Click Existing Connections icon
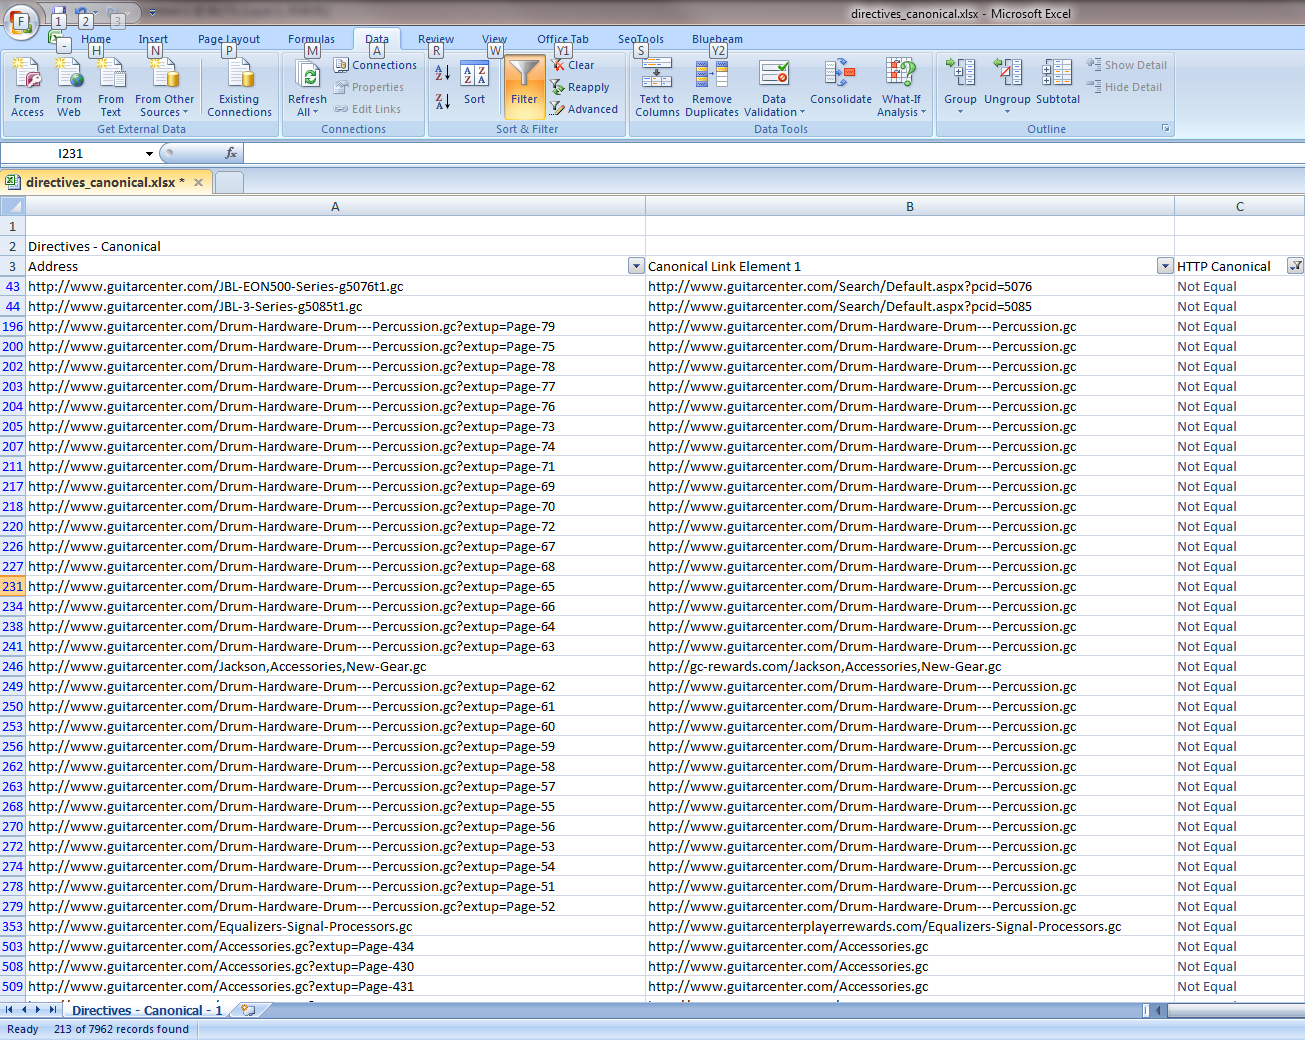Screen dimensions: 1305x1040 (239, 87)
